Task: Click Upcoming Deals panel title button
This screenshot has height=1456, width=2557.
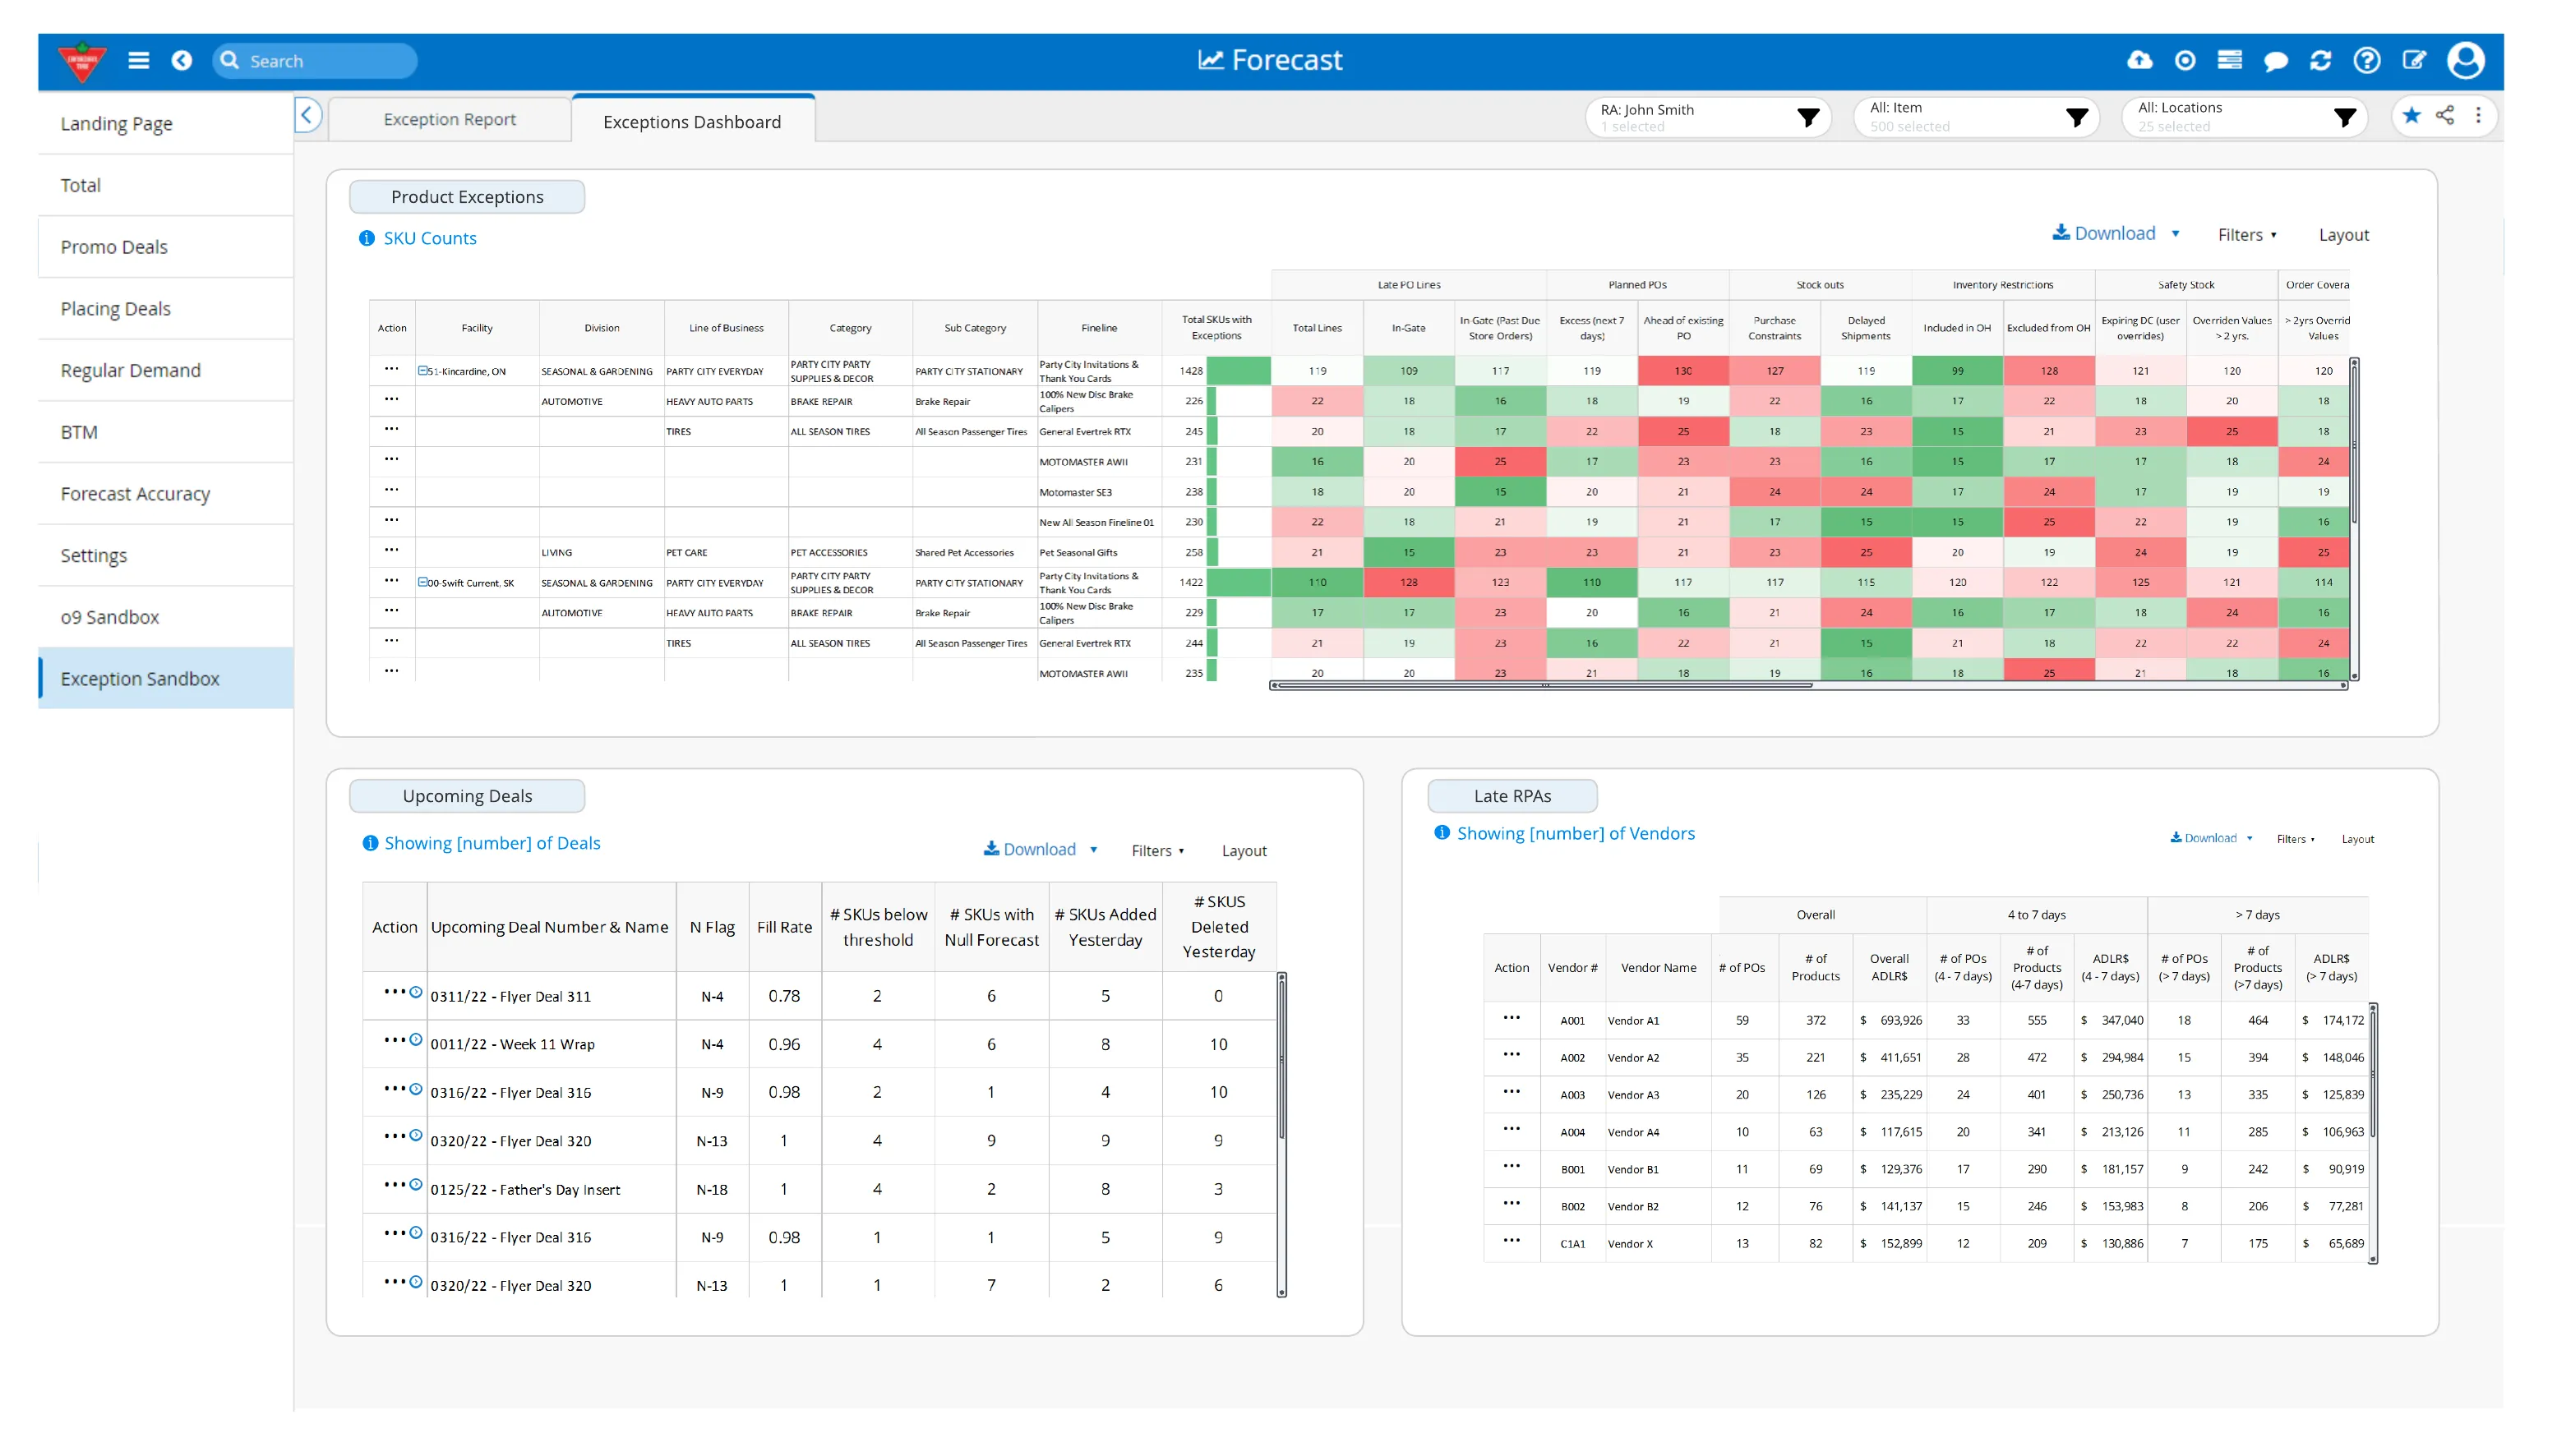Action: [467, 796]
